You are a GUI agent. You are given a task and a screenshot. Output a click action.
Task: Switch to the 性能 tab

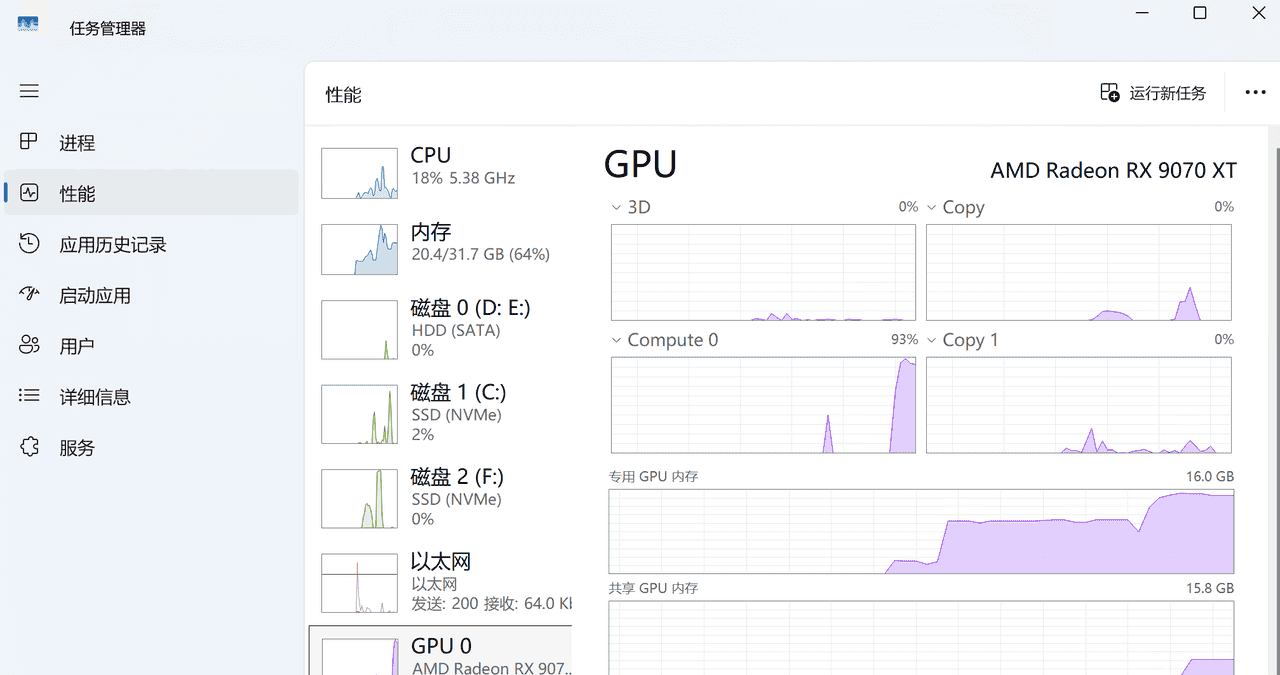(x=80, y=193)
